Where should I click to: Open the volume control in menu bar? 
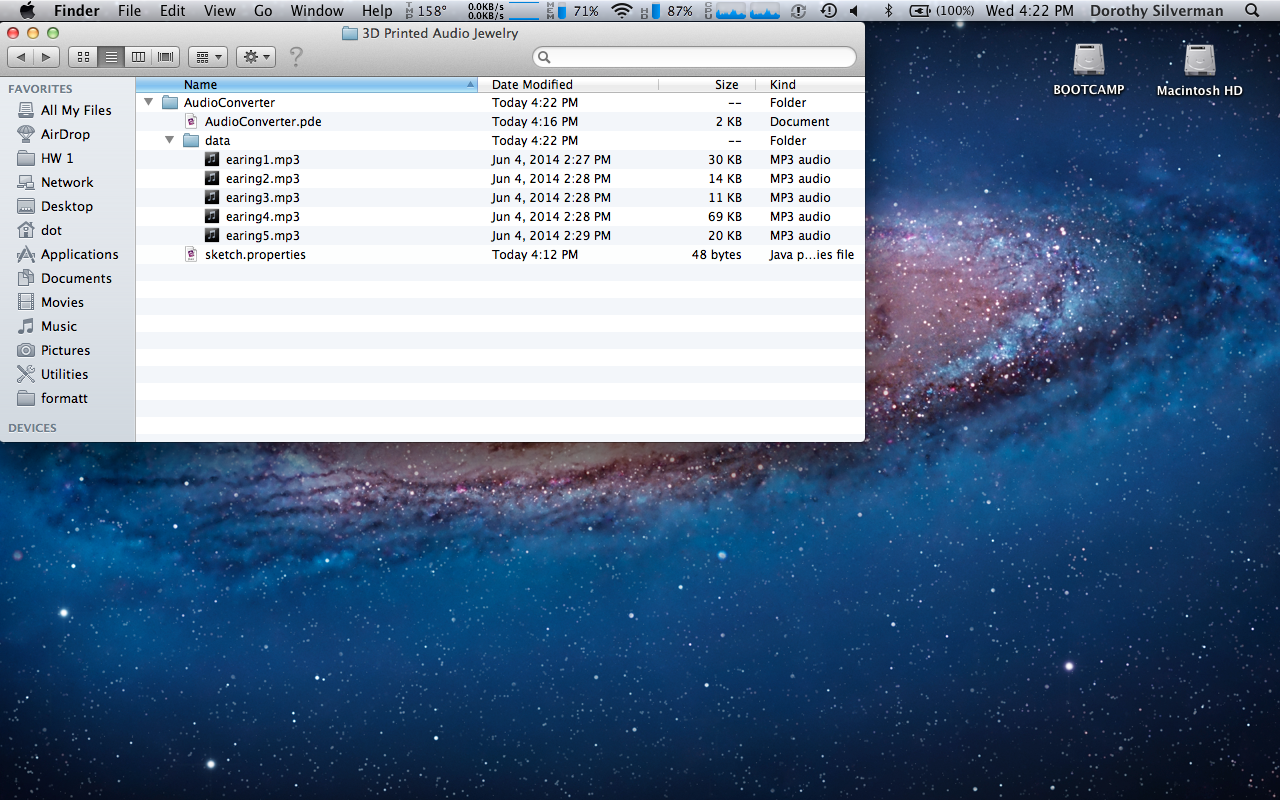[854, 11]
